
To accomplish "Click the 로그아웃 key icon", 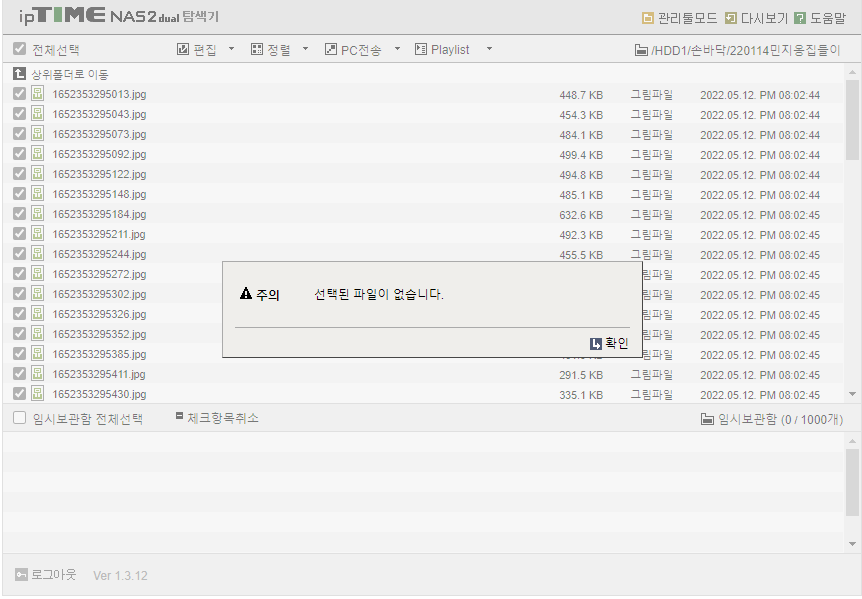I will point(21,575).
